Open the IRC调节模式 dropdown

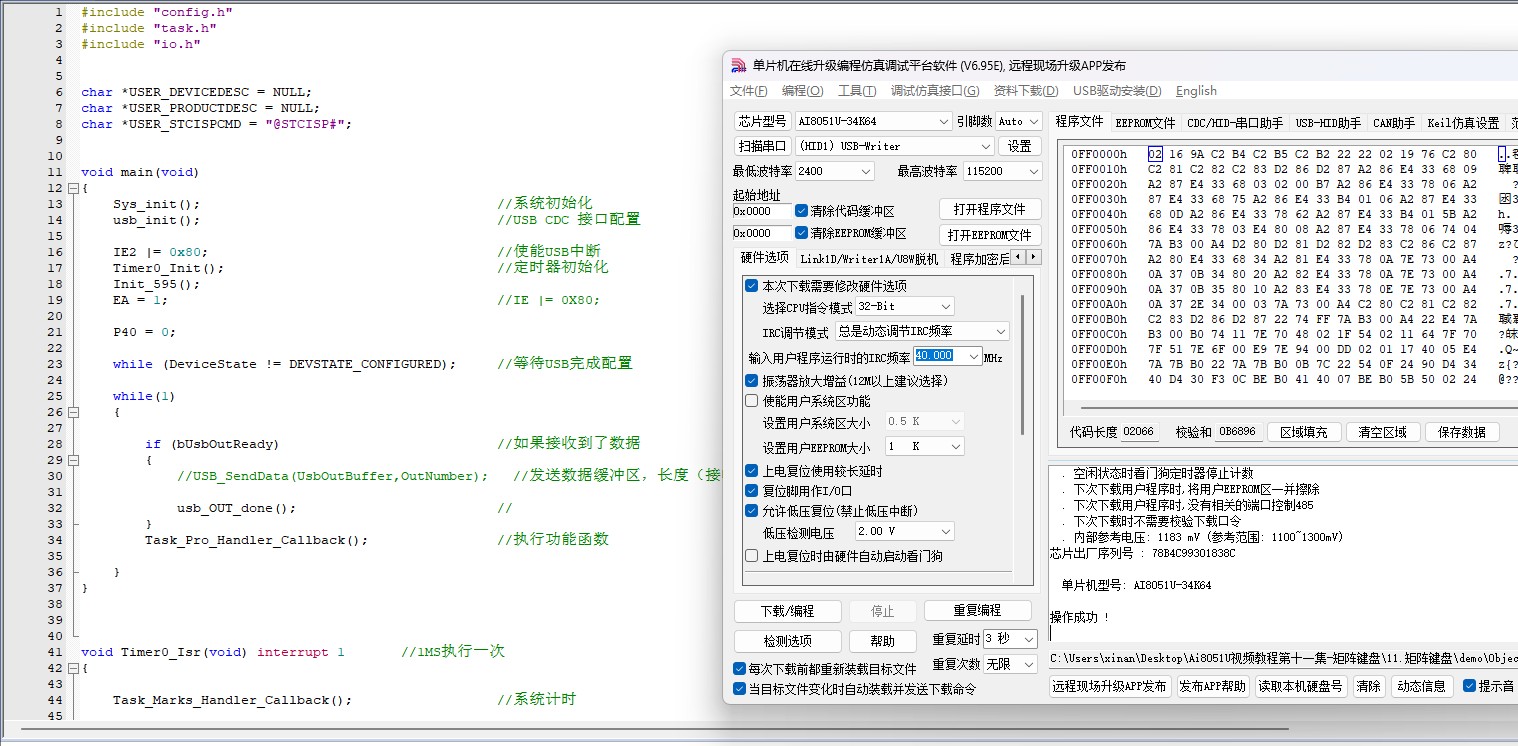[x=922, y=331]
